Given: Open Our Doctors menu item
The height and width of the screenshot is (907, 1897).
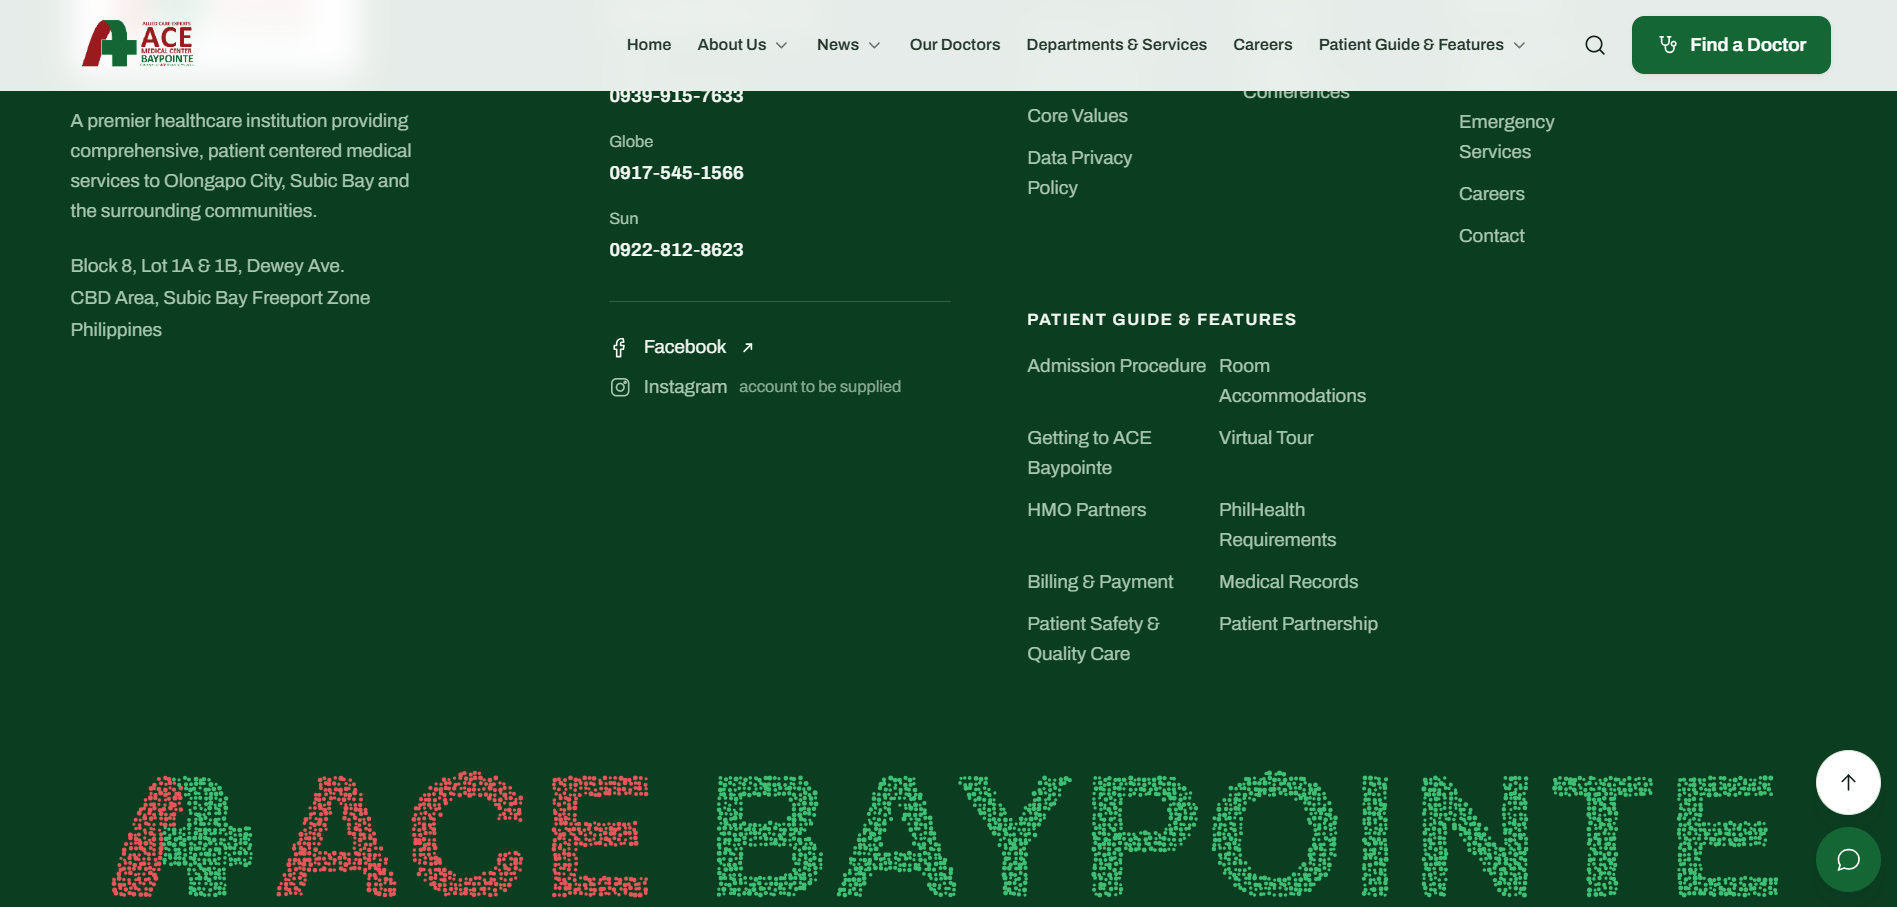Looking at the screenshot, I should pyautogui.click(x=955, y=45).
